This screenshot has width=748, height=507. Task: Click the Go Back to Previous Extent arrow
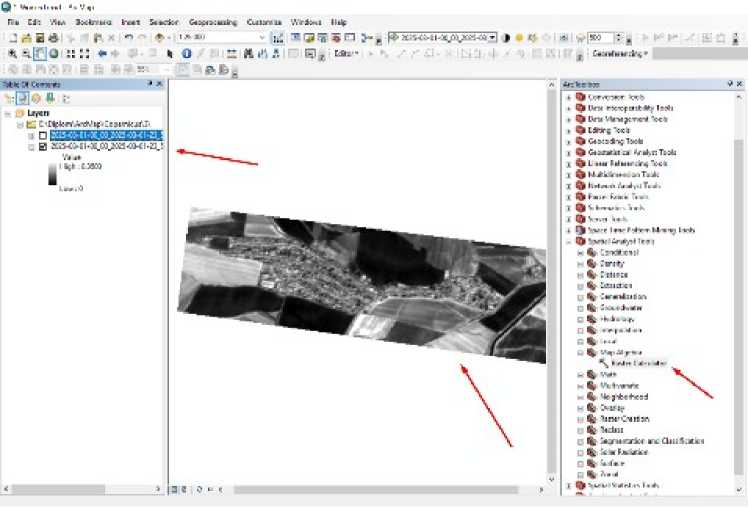point(102,53)
